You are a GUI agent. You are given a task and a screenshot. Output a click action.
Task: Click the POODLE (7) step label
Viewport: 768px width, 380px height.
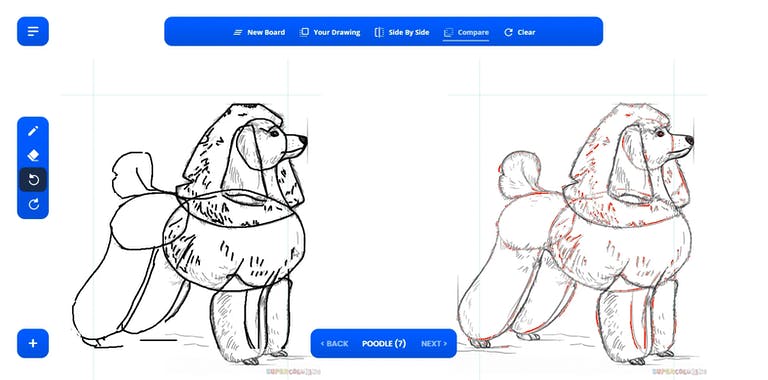coord(384,344)
